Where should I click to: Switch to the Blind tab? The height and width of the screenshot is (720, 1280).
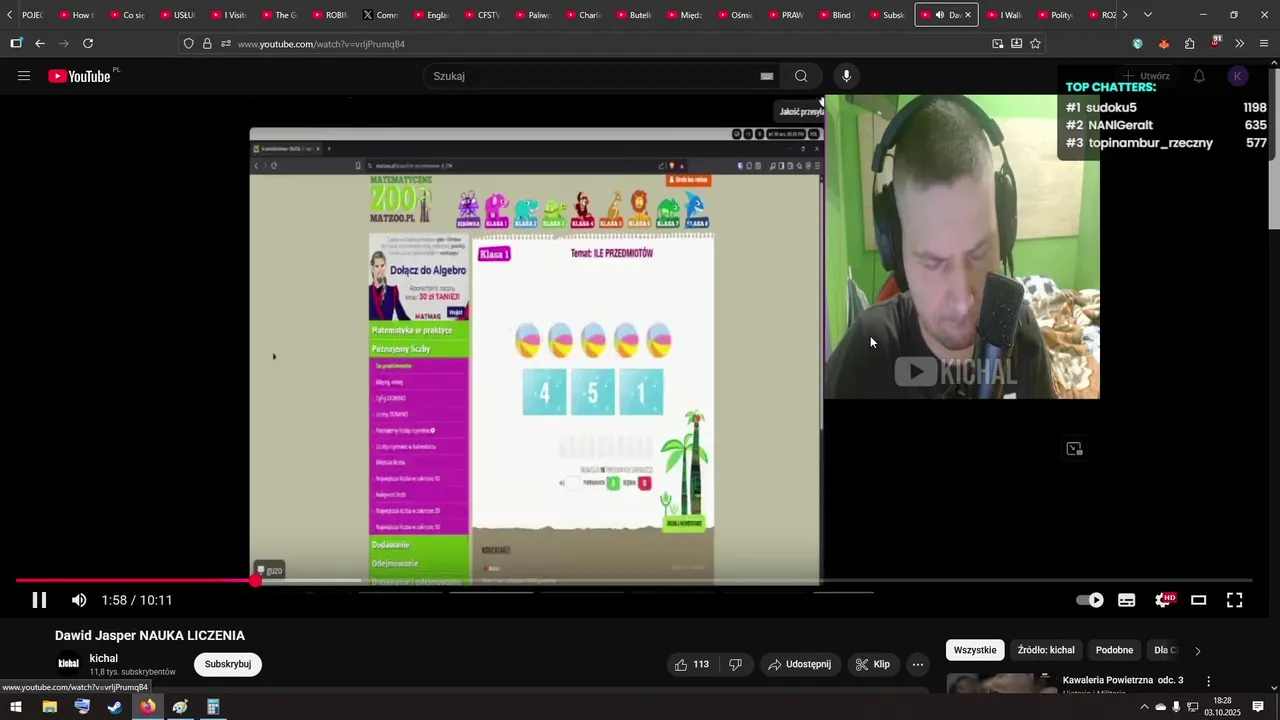click(836, 15)
